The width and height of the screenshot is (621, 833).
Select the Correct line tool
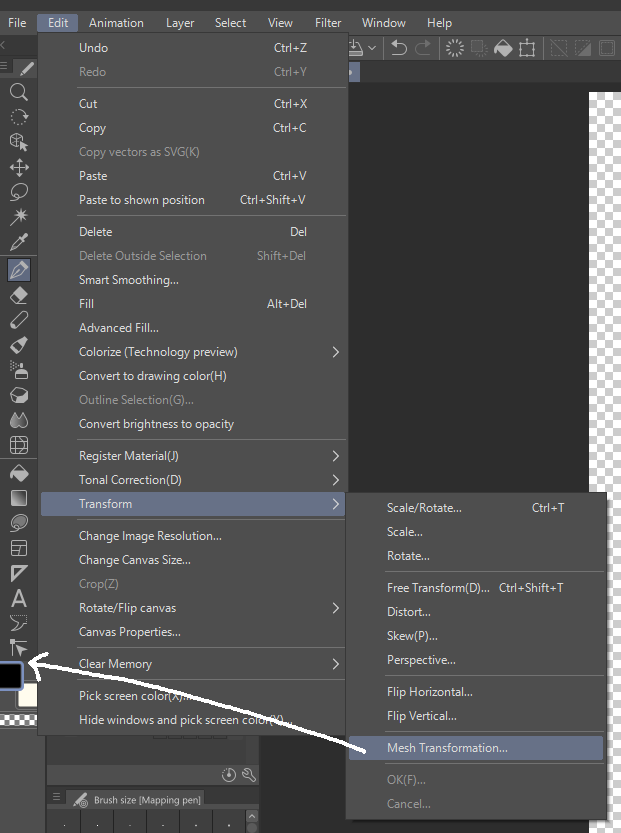point(19,647)
